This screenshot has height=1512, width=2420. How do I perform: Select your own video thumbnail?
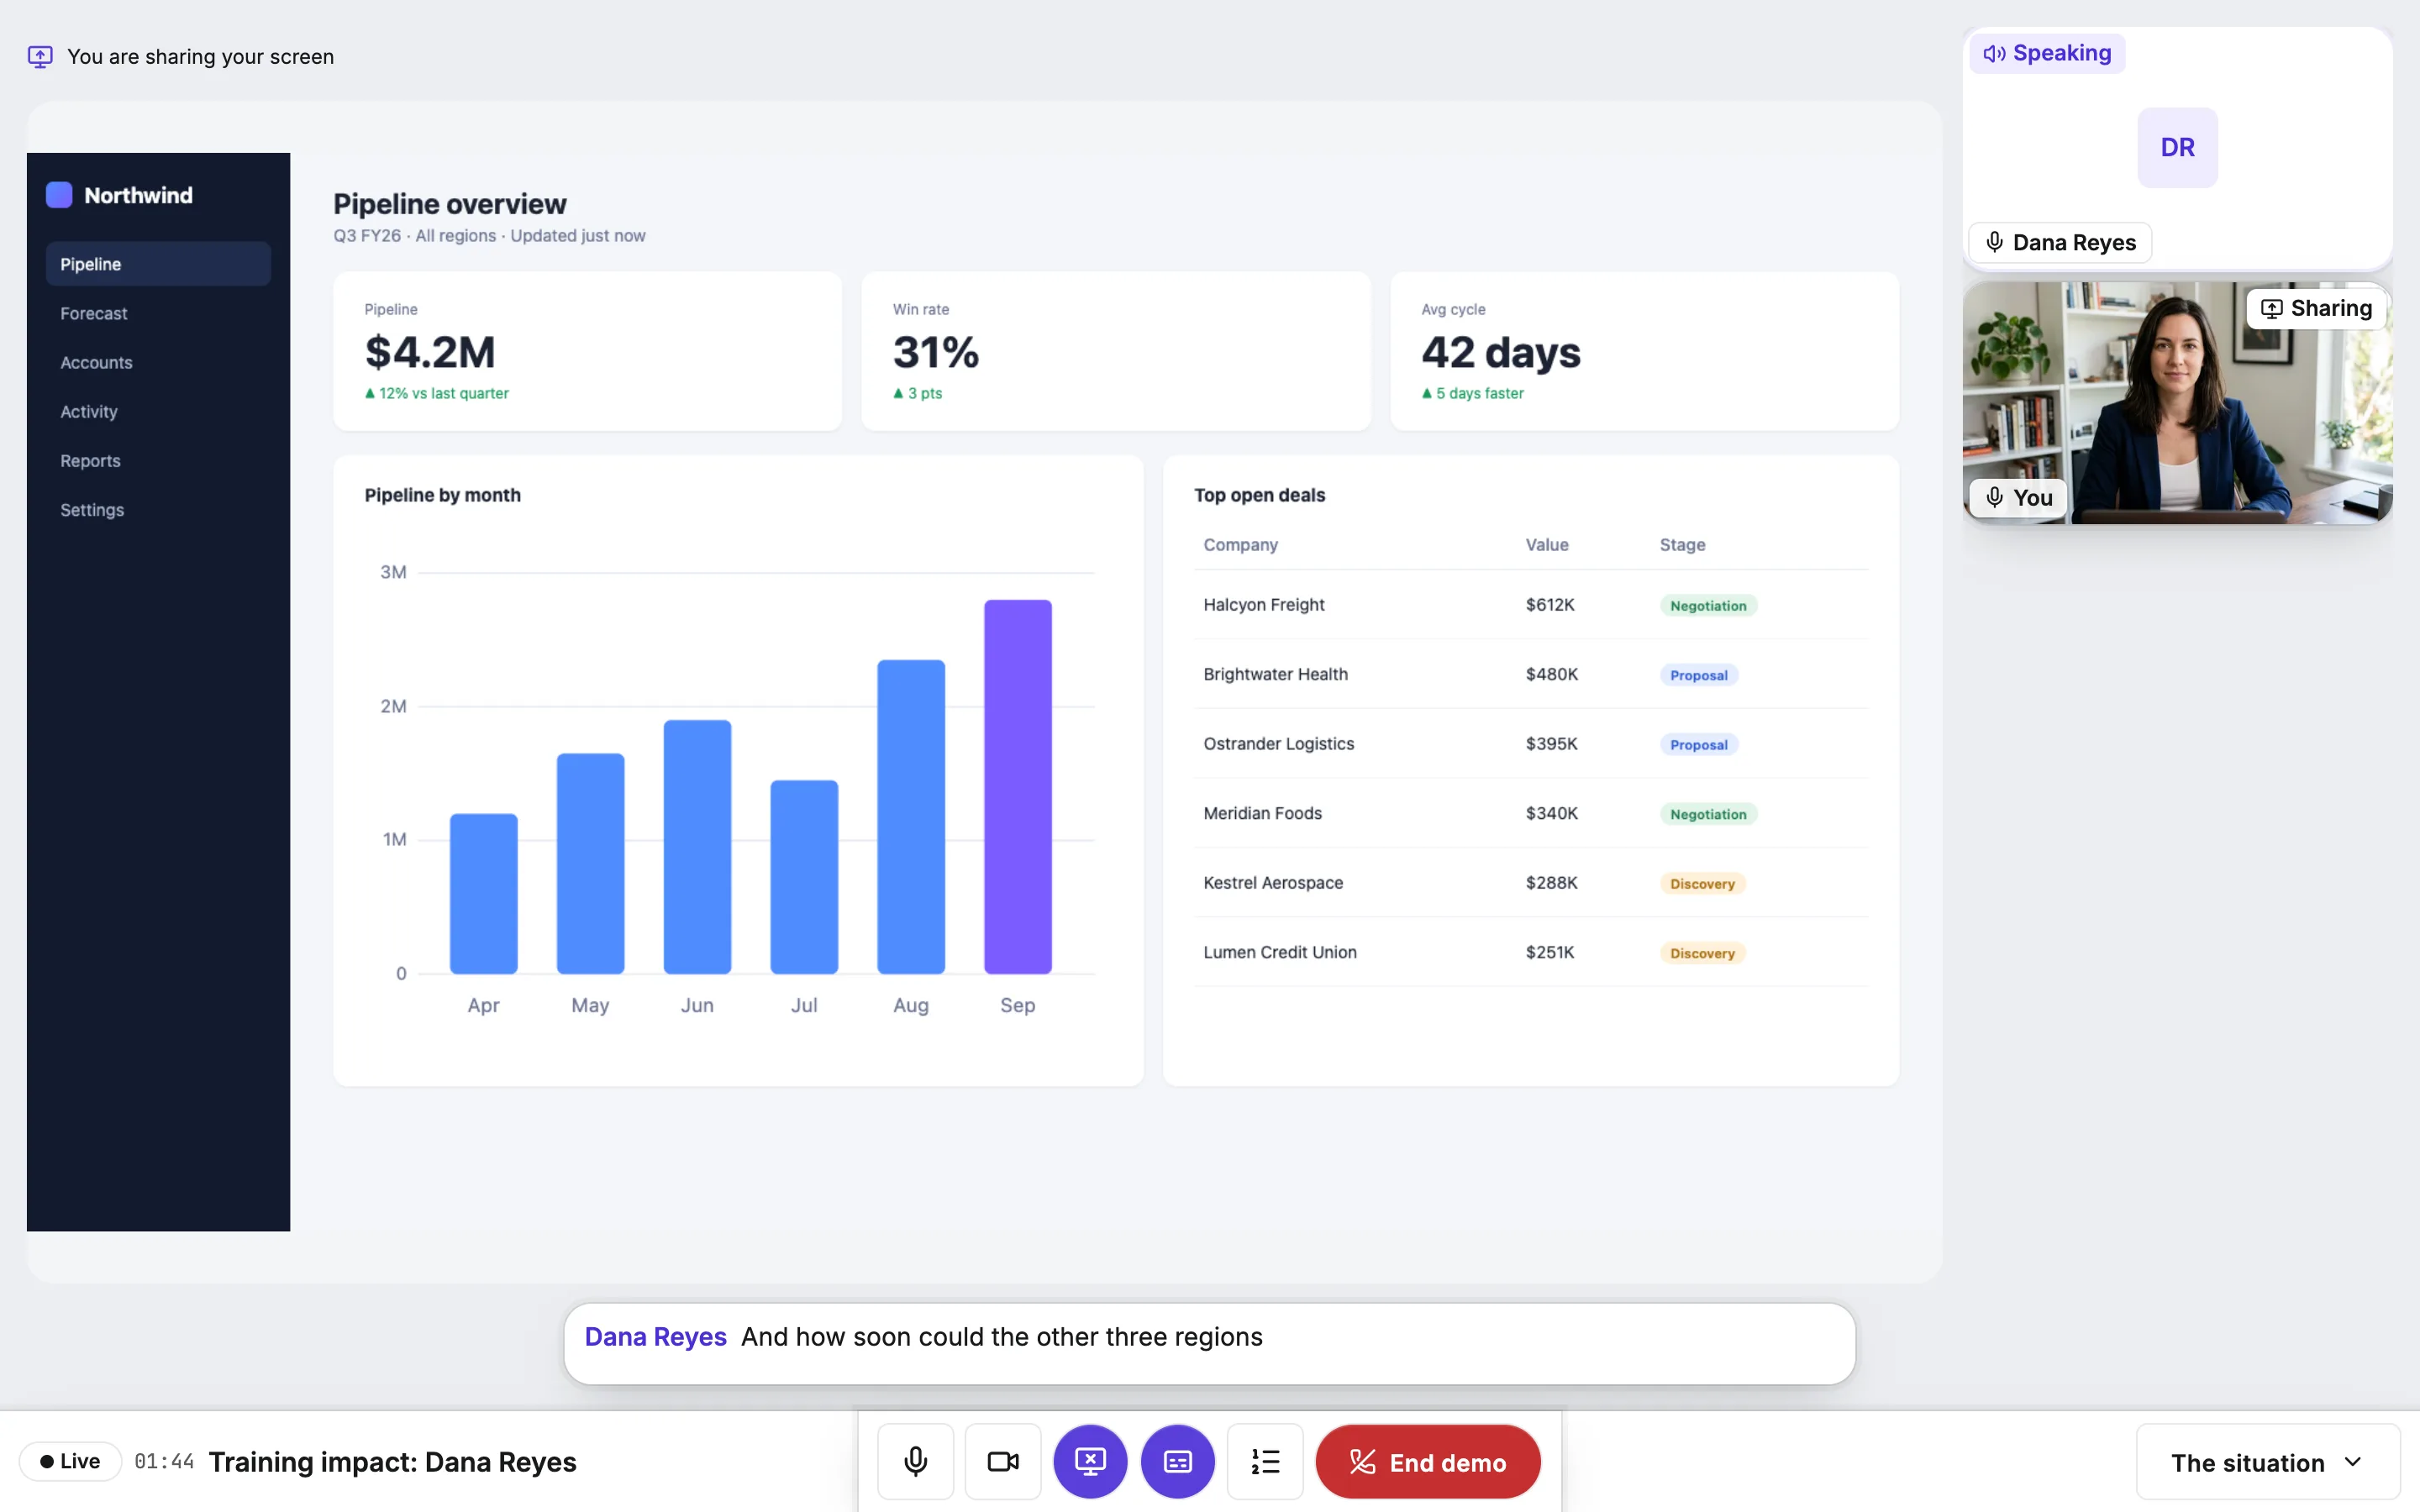pyautogui.click(x=2177, y=403)
